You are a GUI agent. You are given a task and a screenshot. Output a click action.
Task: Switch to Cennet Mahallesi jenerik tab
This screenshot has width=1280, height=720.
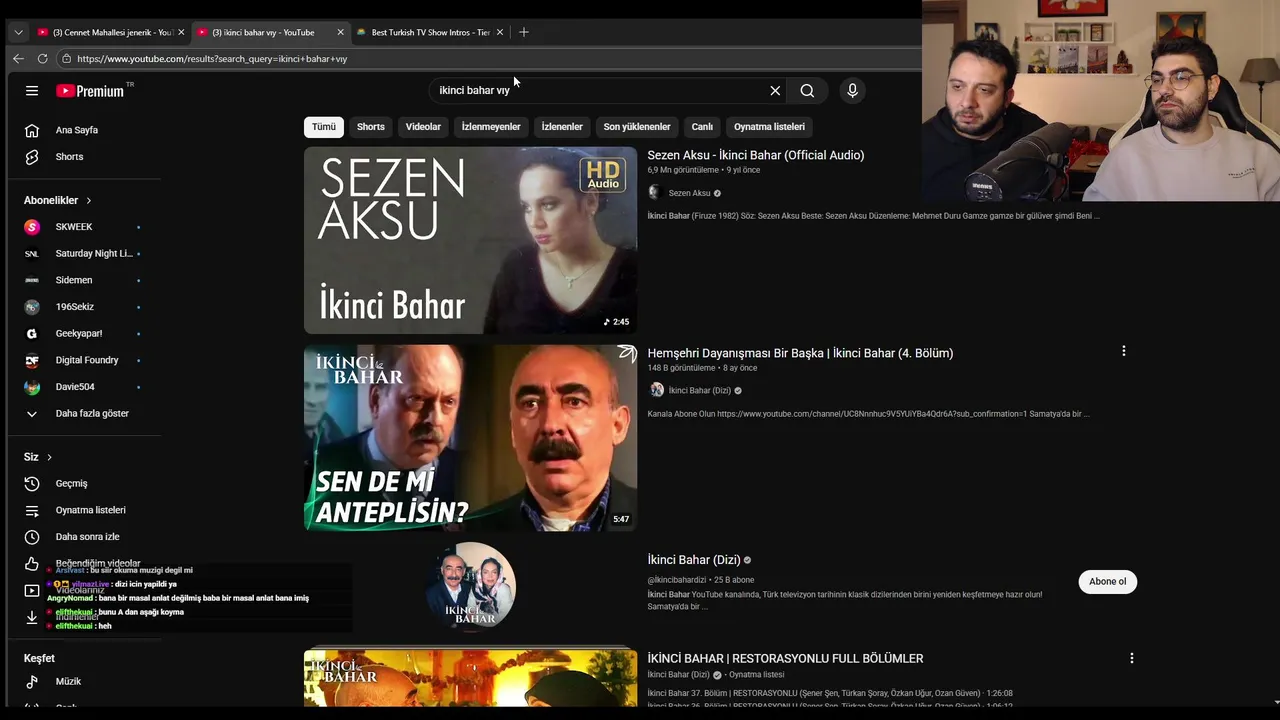point(104,32)
